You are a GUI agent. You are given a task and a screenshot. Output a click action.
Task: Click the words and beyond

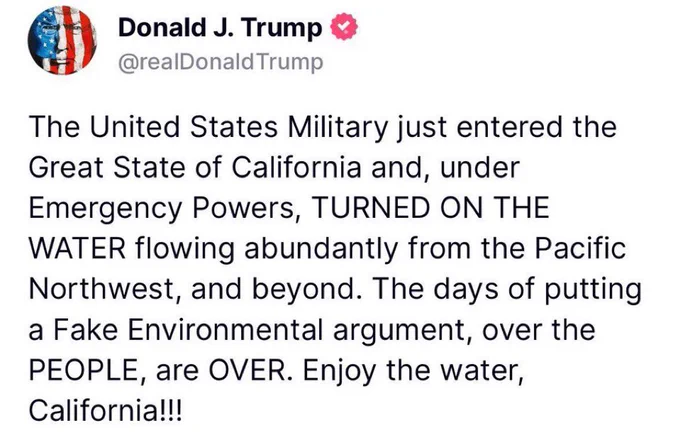click(272, 290)
